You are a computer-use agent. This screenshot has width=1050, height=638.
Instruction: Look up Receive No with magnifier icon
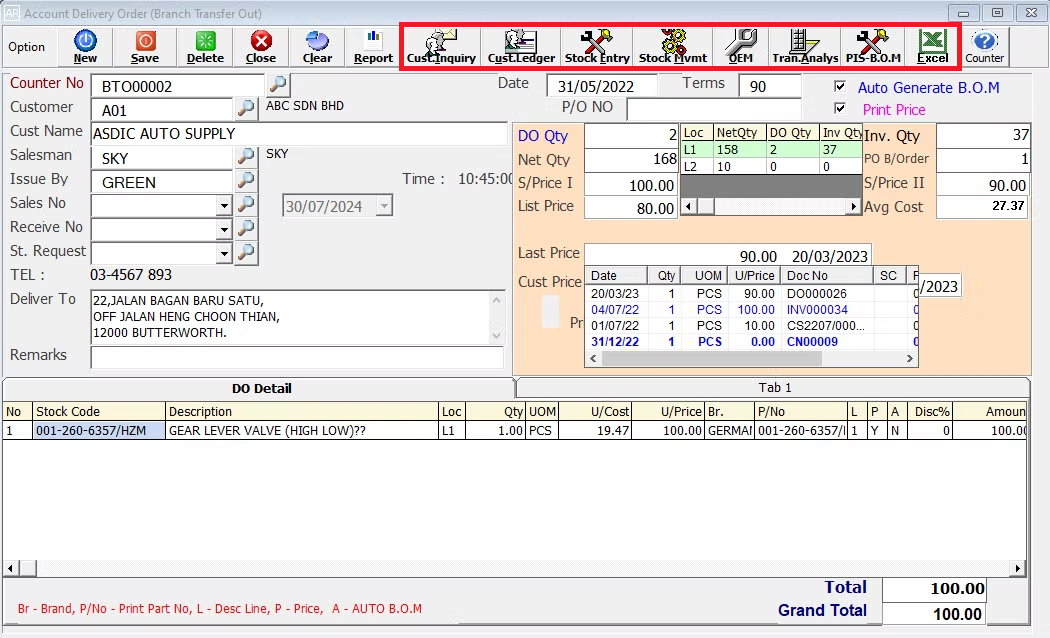(x=246, y=228)
